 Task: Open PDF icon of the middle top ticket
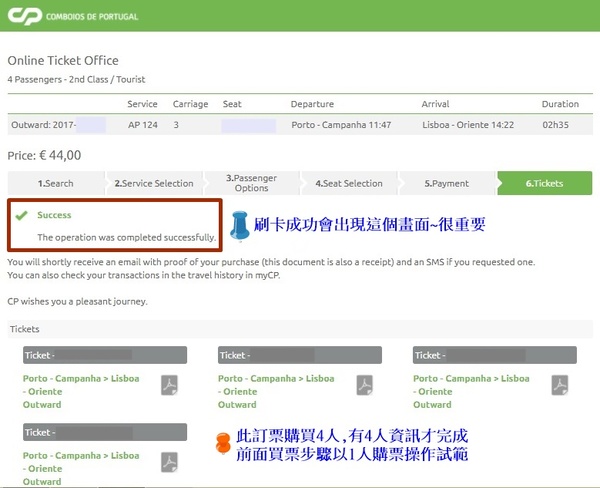[365, 385]
